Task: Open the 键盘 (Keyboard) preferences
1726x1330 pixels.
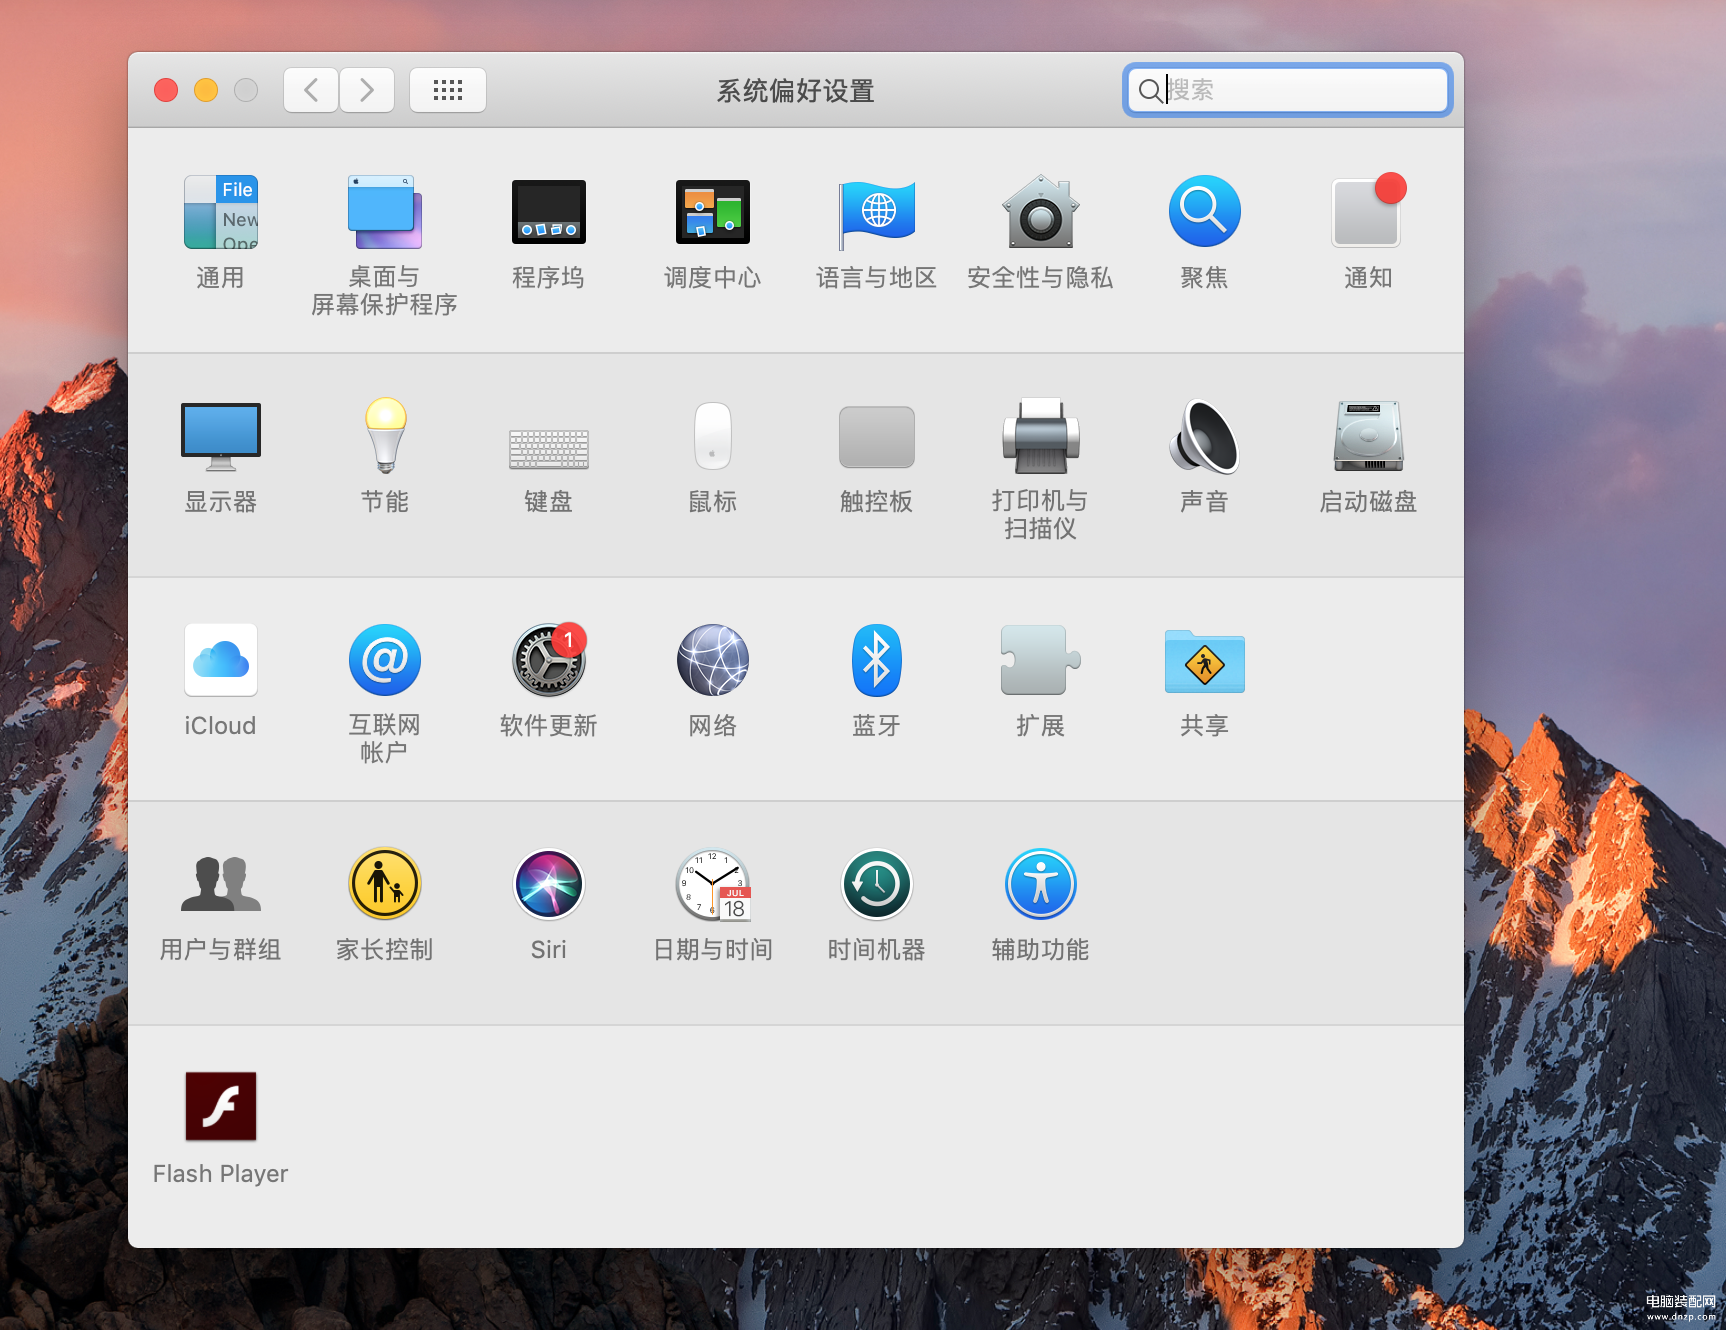Action: tap(549, 449)
